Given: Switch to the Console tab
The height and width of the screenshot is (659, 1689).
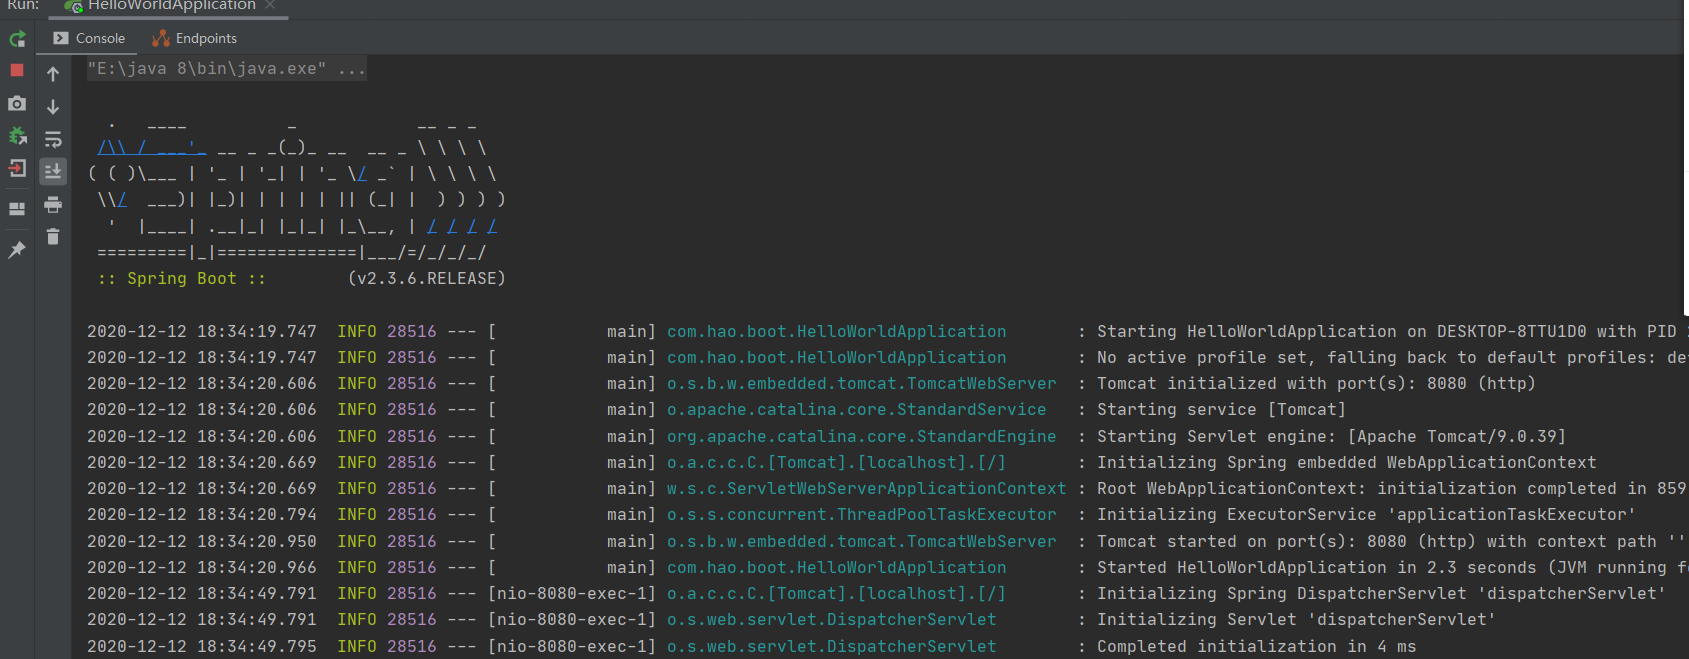Looking at the screenshot, I should coord(89,38).
